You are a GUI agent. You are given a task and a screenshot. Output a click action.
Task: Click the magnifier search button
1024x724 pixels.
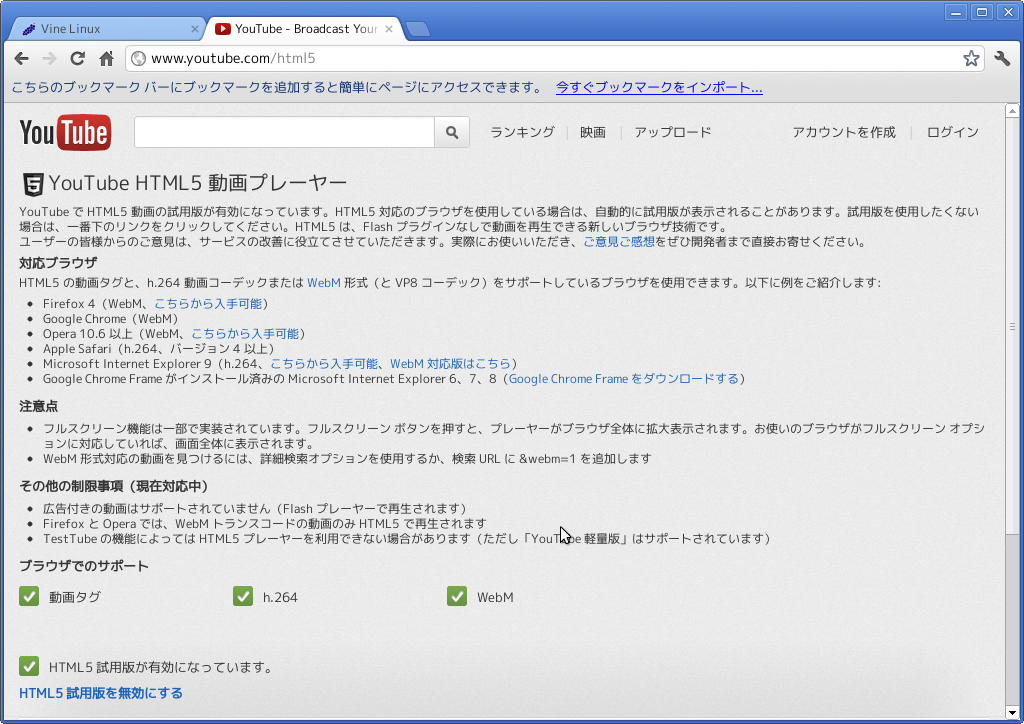(x=452, y=133)
